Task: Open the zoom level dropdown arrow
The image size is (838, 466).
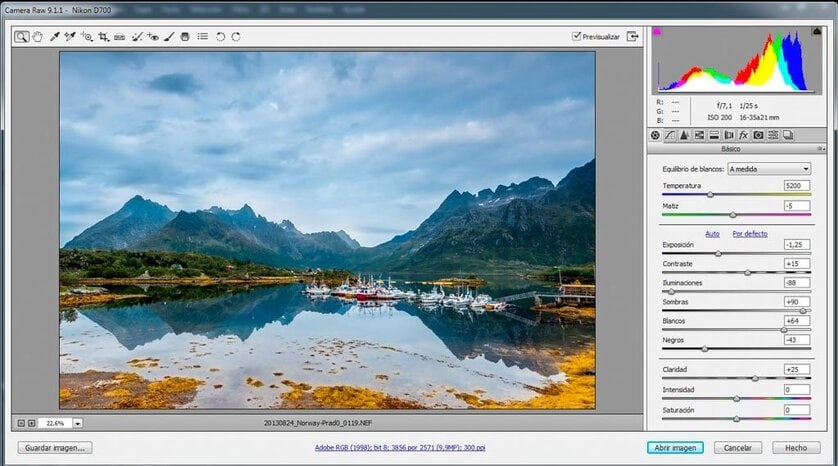Action: pyautogui.click(x=78, y=424)
